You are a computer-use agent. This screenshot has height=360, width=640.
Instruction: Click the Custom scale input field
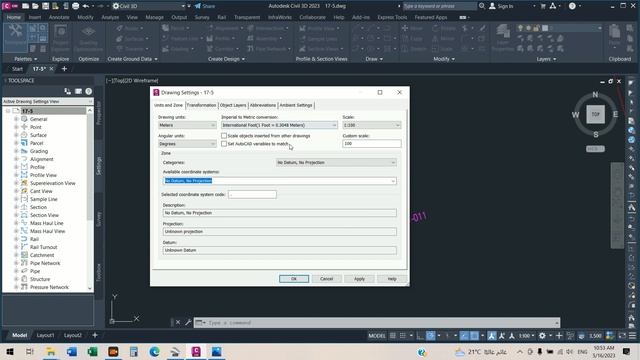pos(371,144)
